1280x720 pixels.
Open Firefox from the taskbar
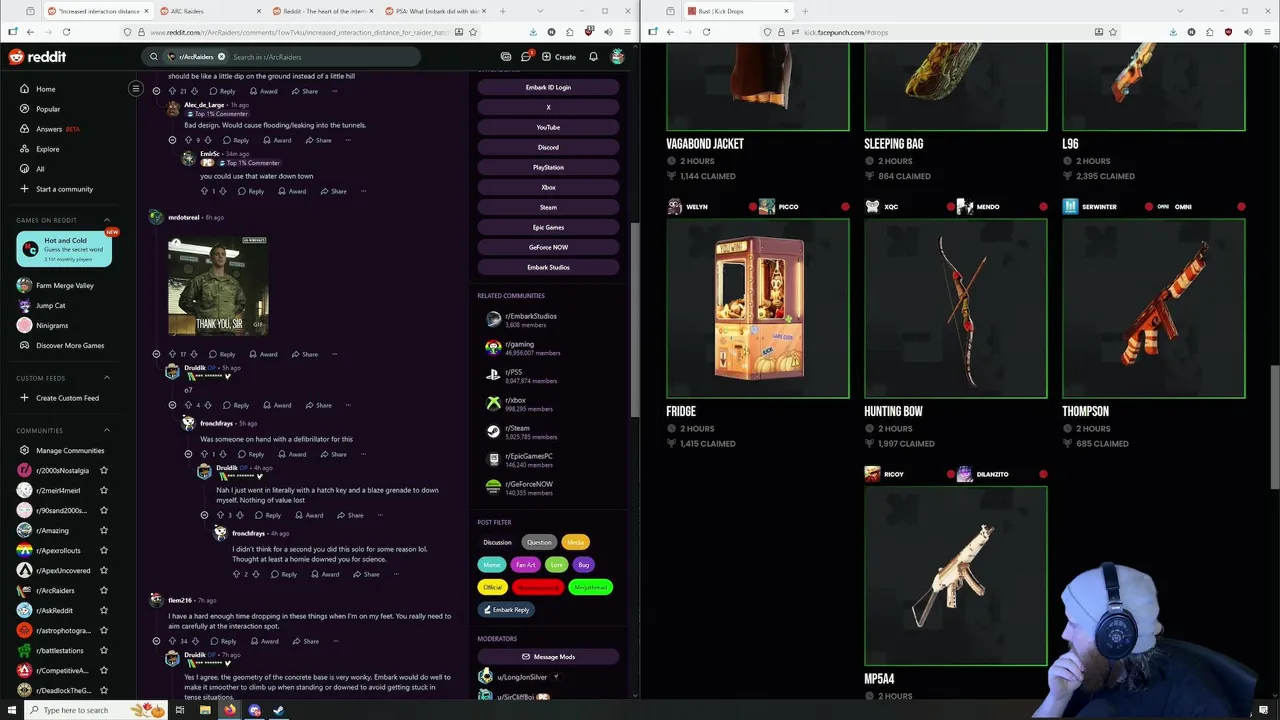230,710
